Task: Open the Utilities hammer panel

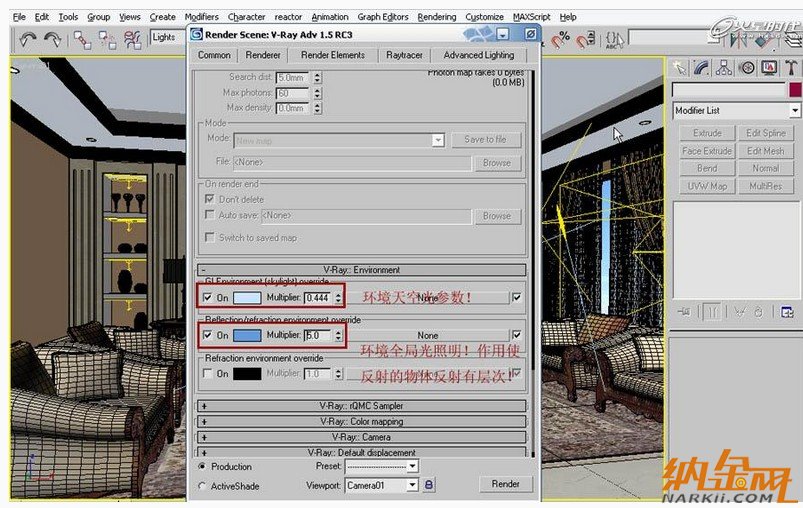Action: [x=791, y=68]
